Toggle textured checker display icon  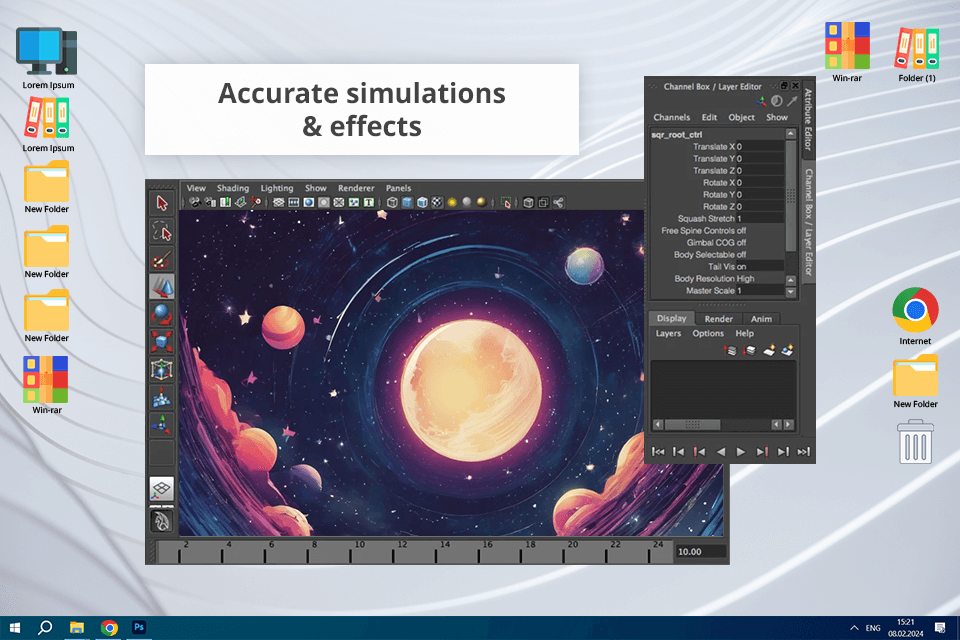pos(437,202)
